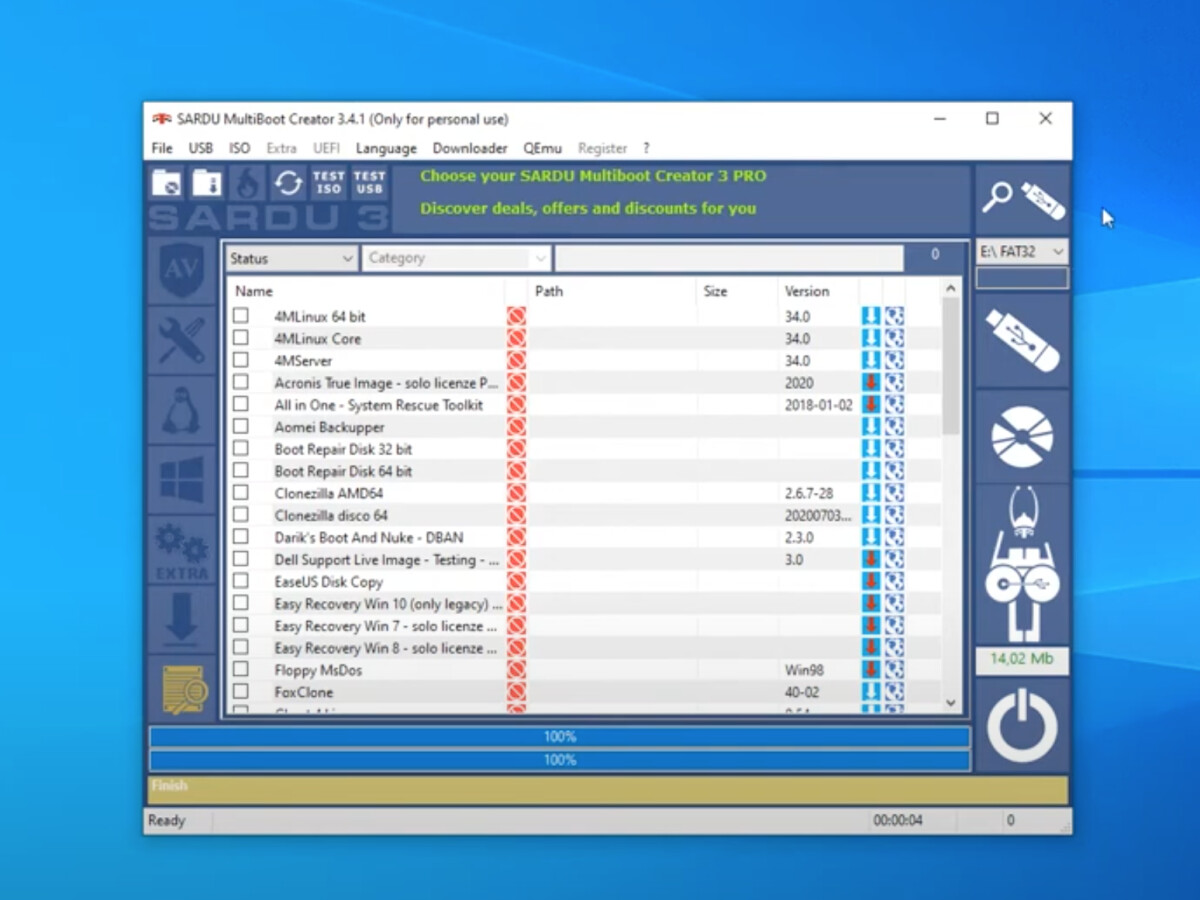
Task: Check the Easy Recovery Win 7 checkbox
Action: (241, 626)
